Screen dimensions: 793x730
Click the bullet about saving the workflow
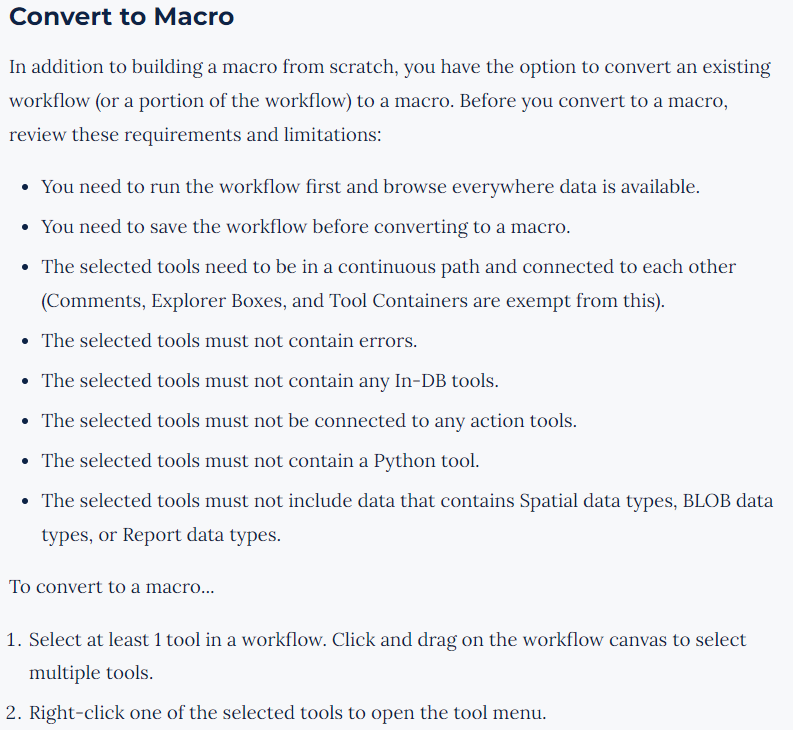(305, 227)
